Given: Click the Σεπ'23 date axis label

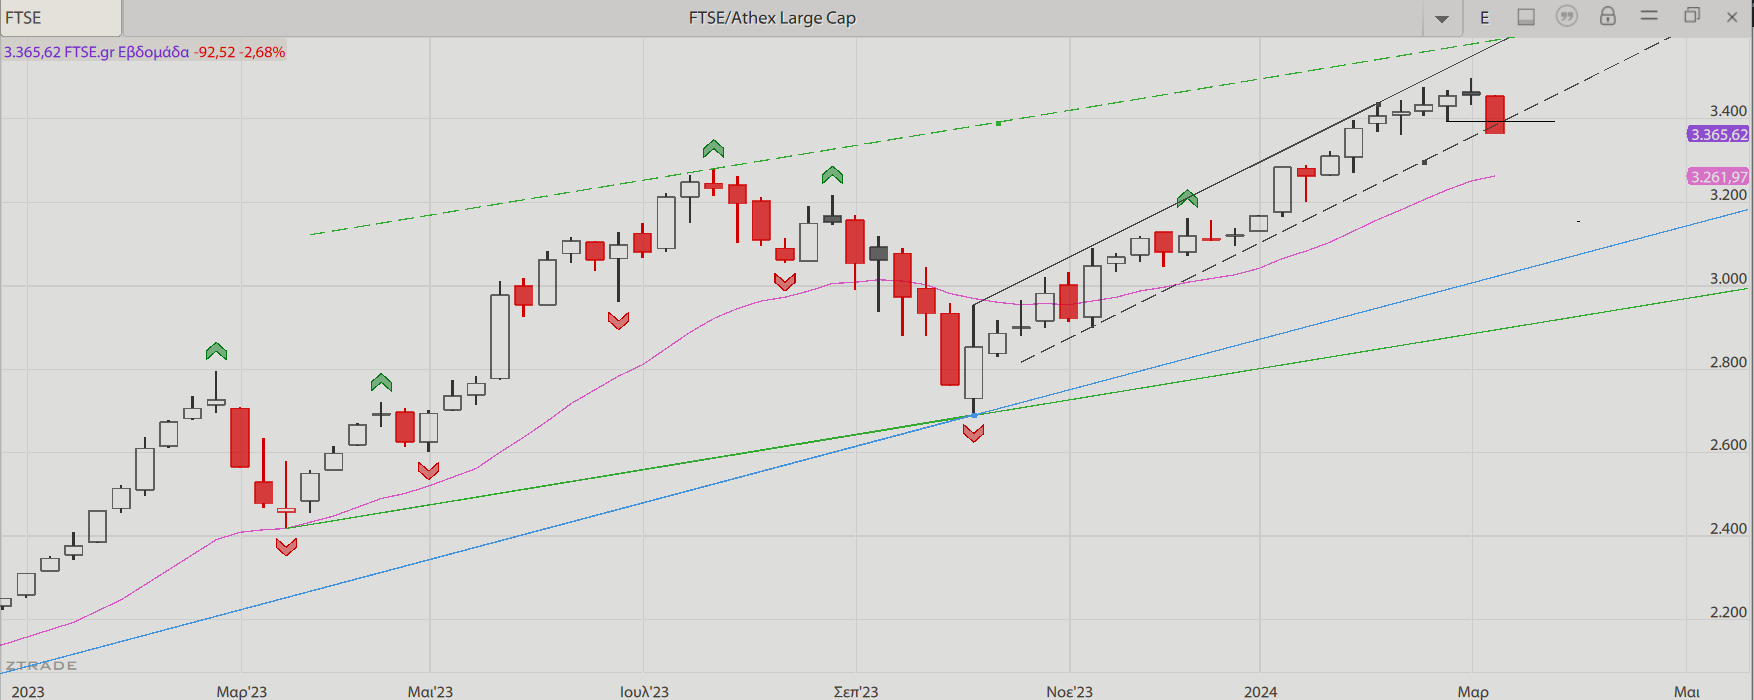Looking at the screenshot, I should pos(856,692).
